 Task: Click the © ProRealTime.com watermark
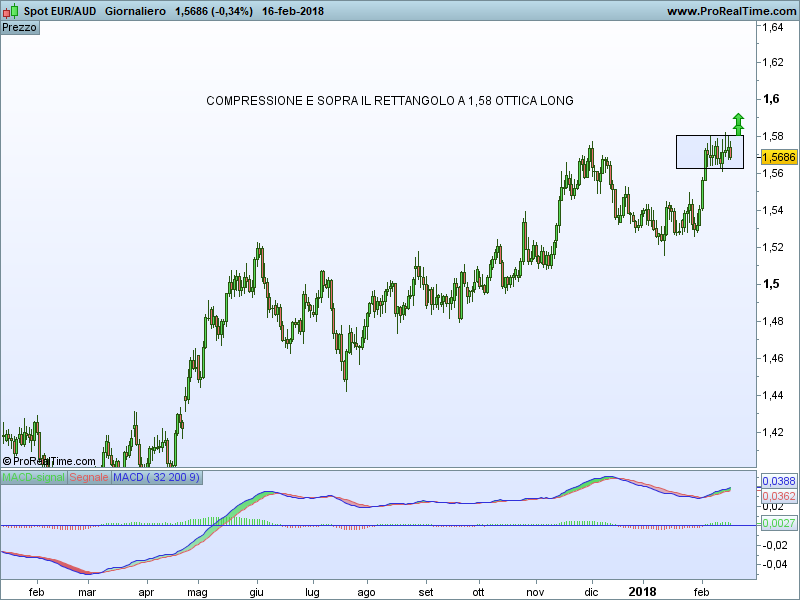pyautogui.click(x=49, y=461)
